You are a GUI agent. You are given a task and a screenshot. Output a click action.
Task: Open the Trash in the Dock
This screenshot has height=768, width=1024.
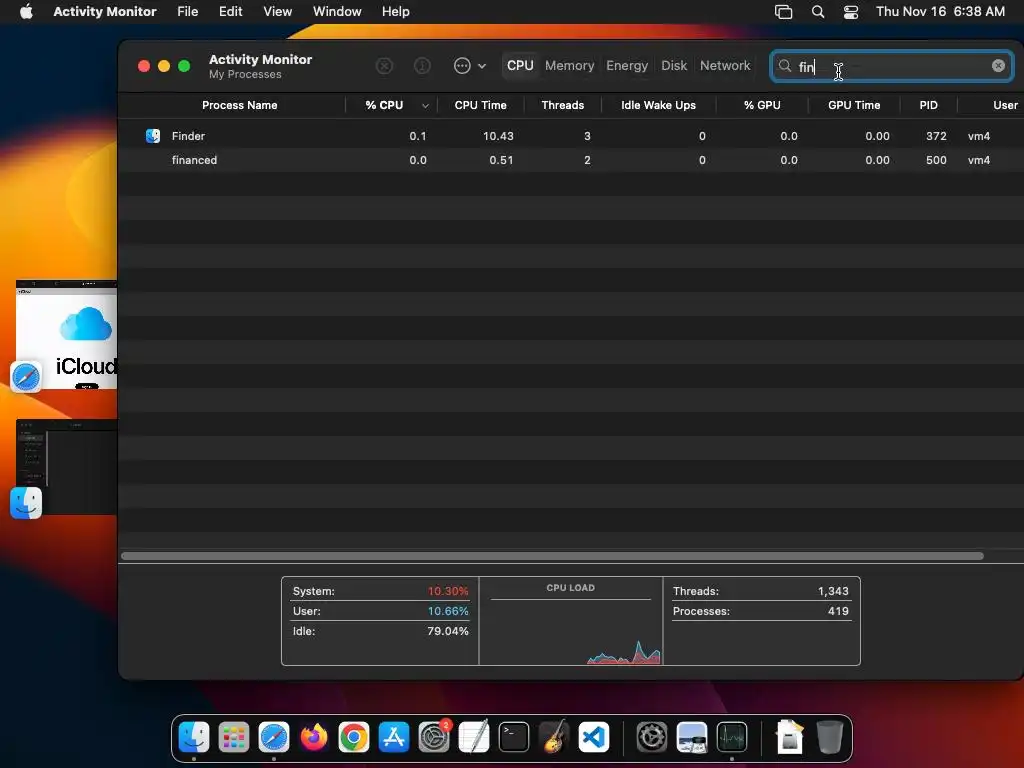pos(829,737)
